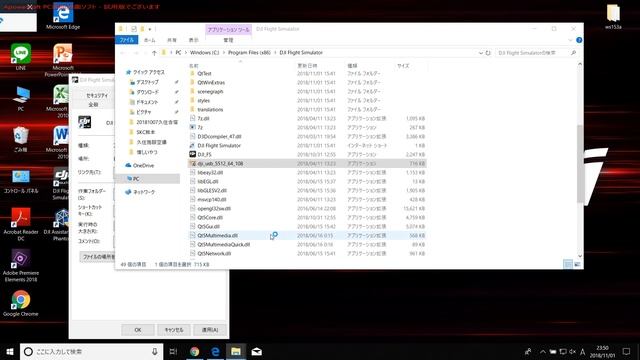Select the PC desktop icon
This screenshot has width=640, height=360.
pos(21,99)
